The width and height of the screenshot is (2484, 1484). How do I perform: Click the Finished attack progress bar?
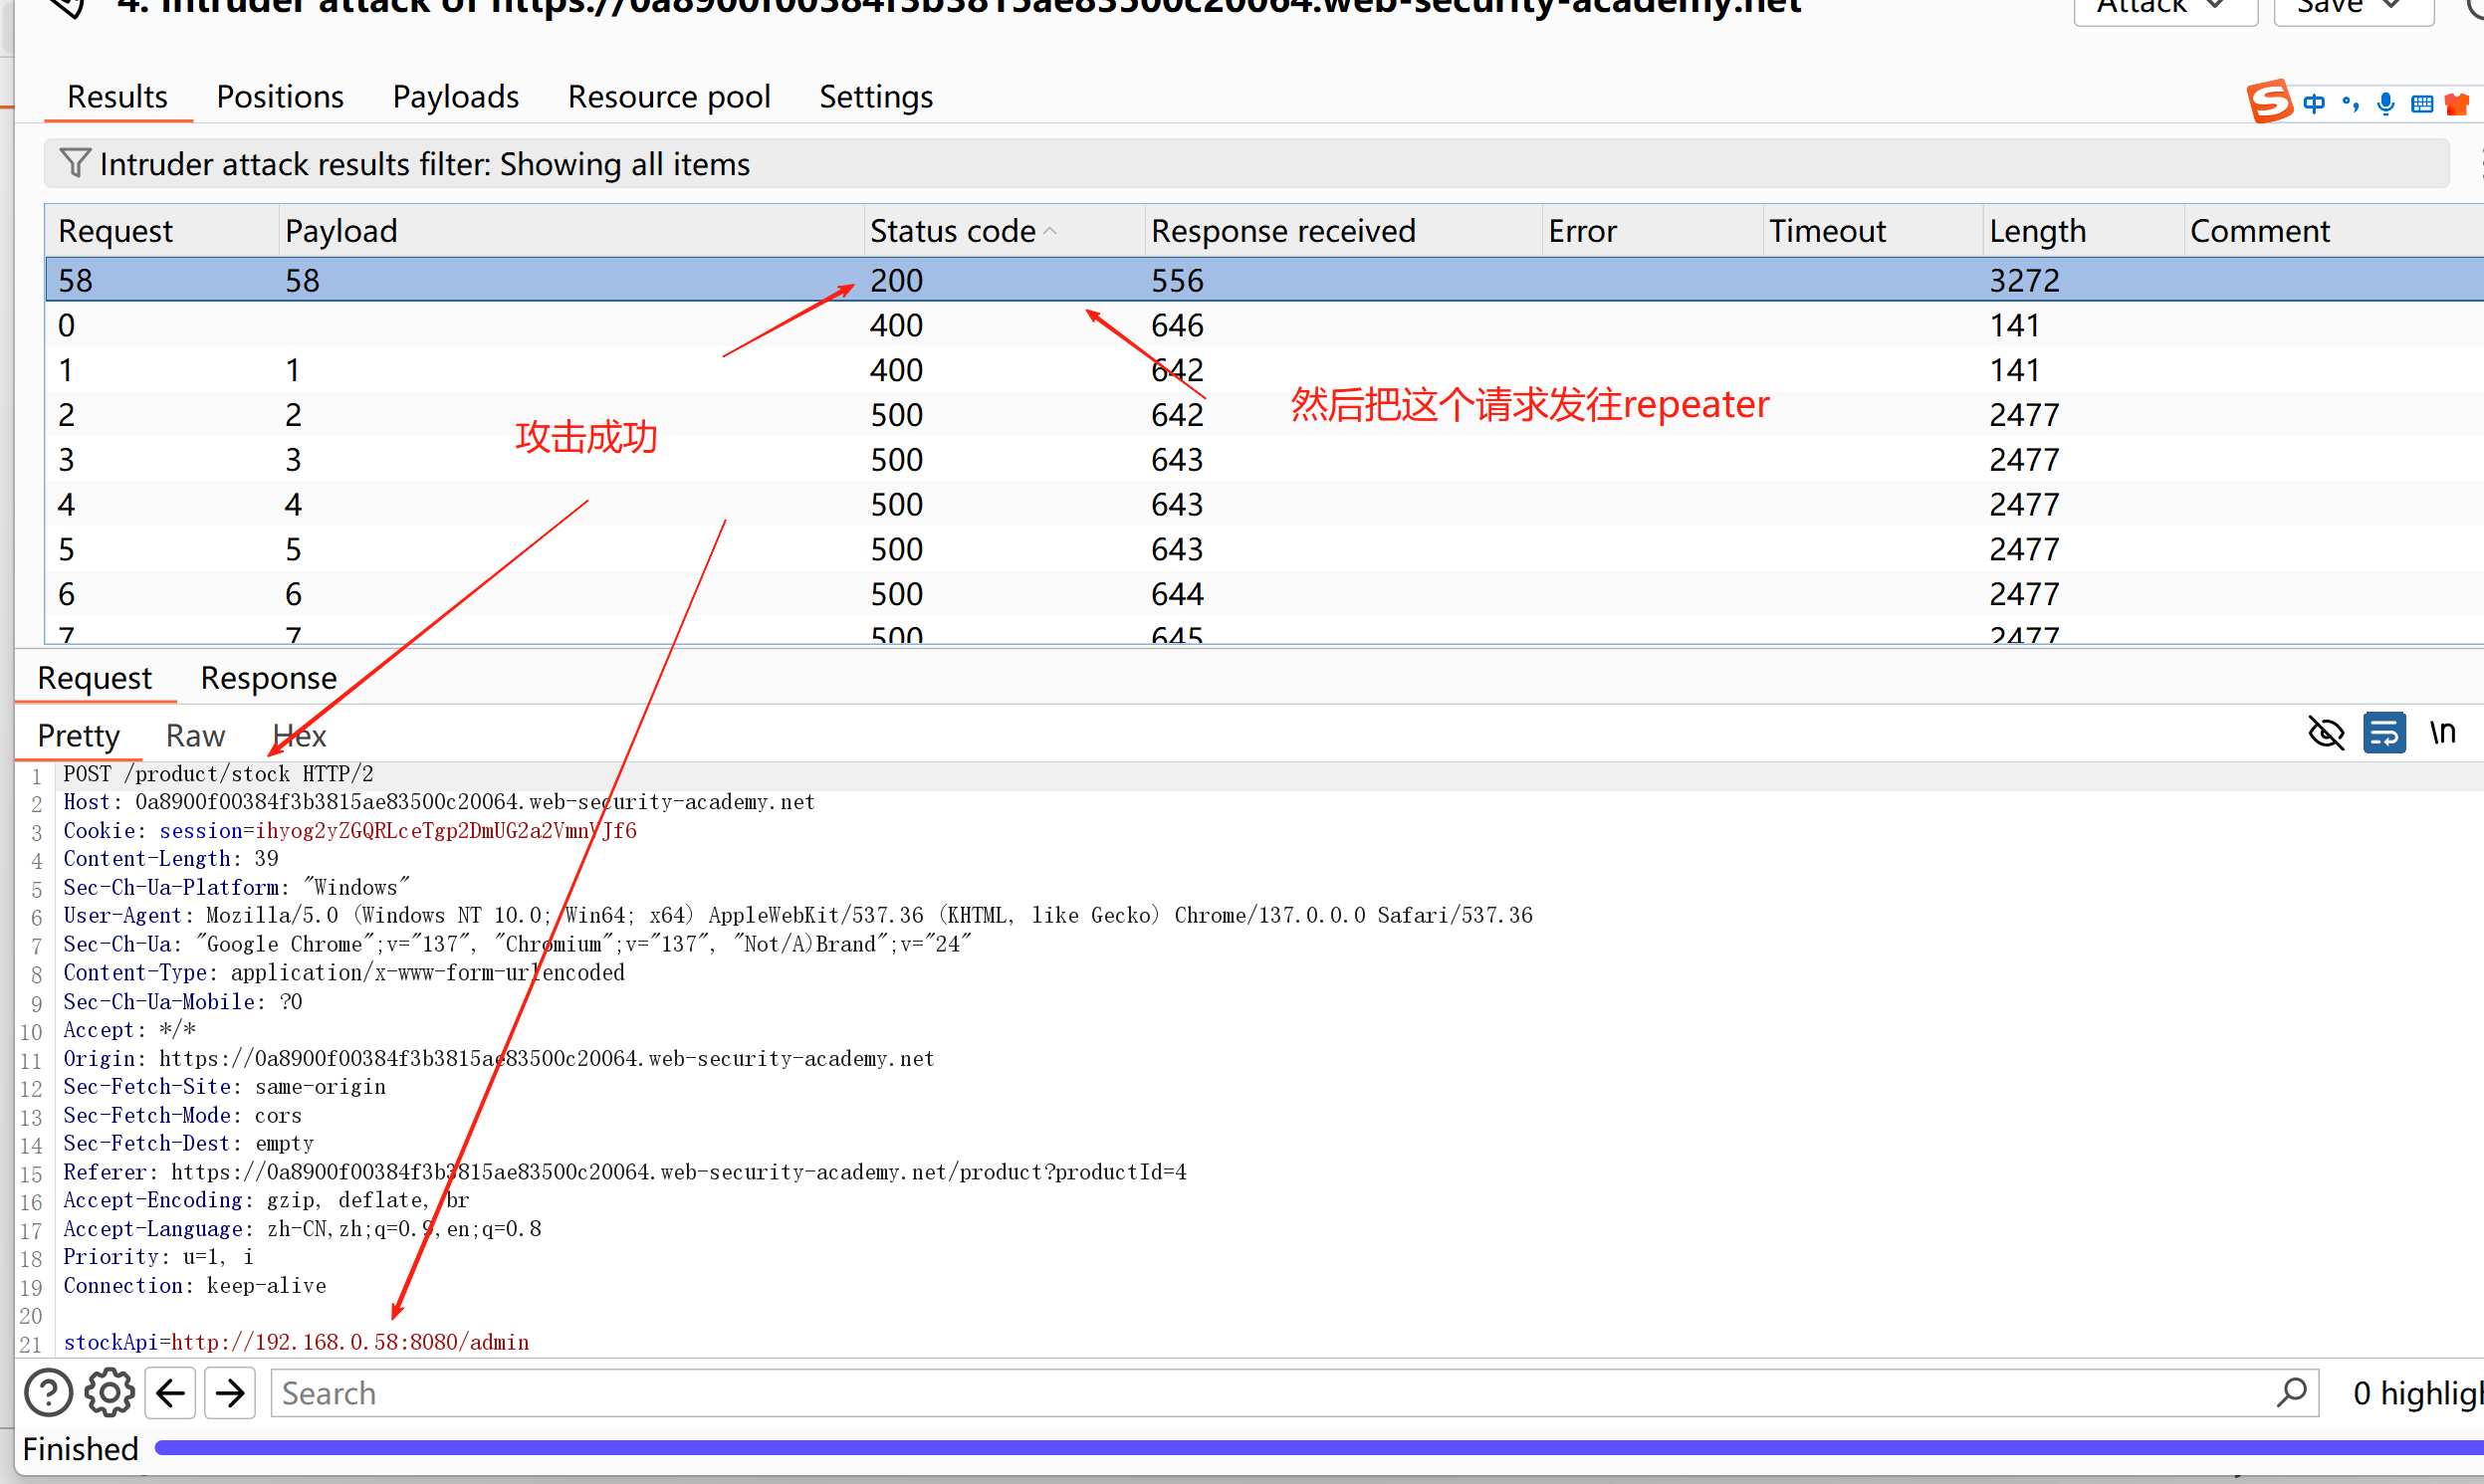(x=1300, y=1447)
